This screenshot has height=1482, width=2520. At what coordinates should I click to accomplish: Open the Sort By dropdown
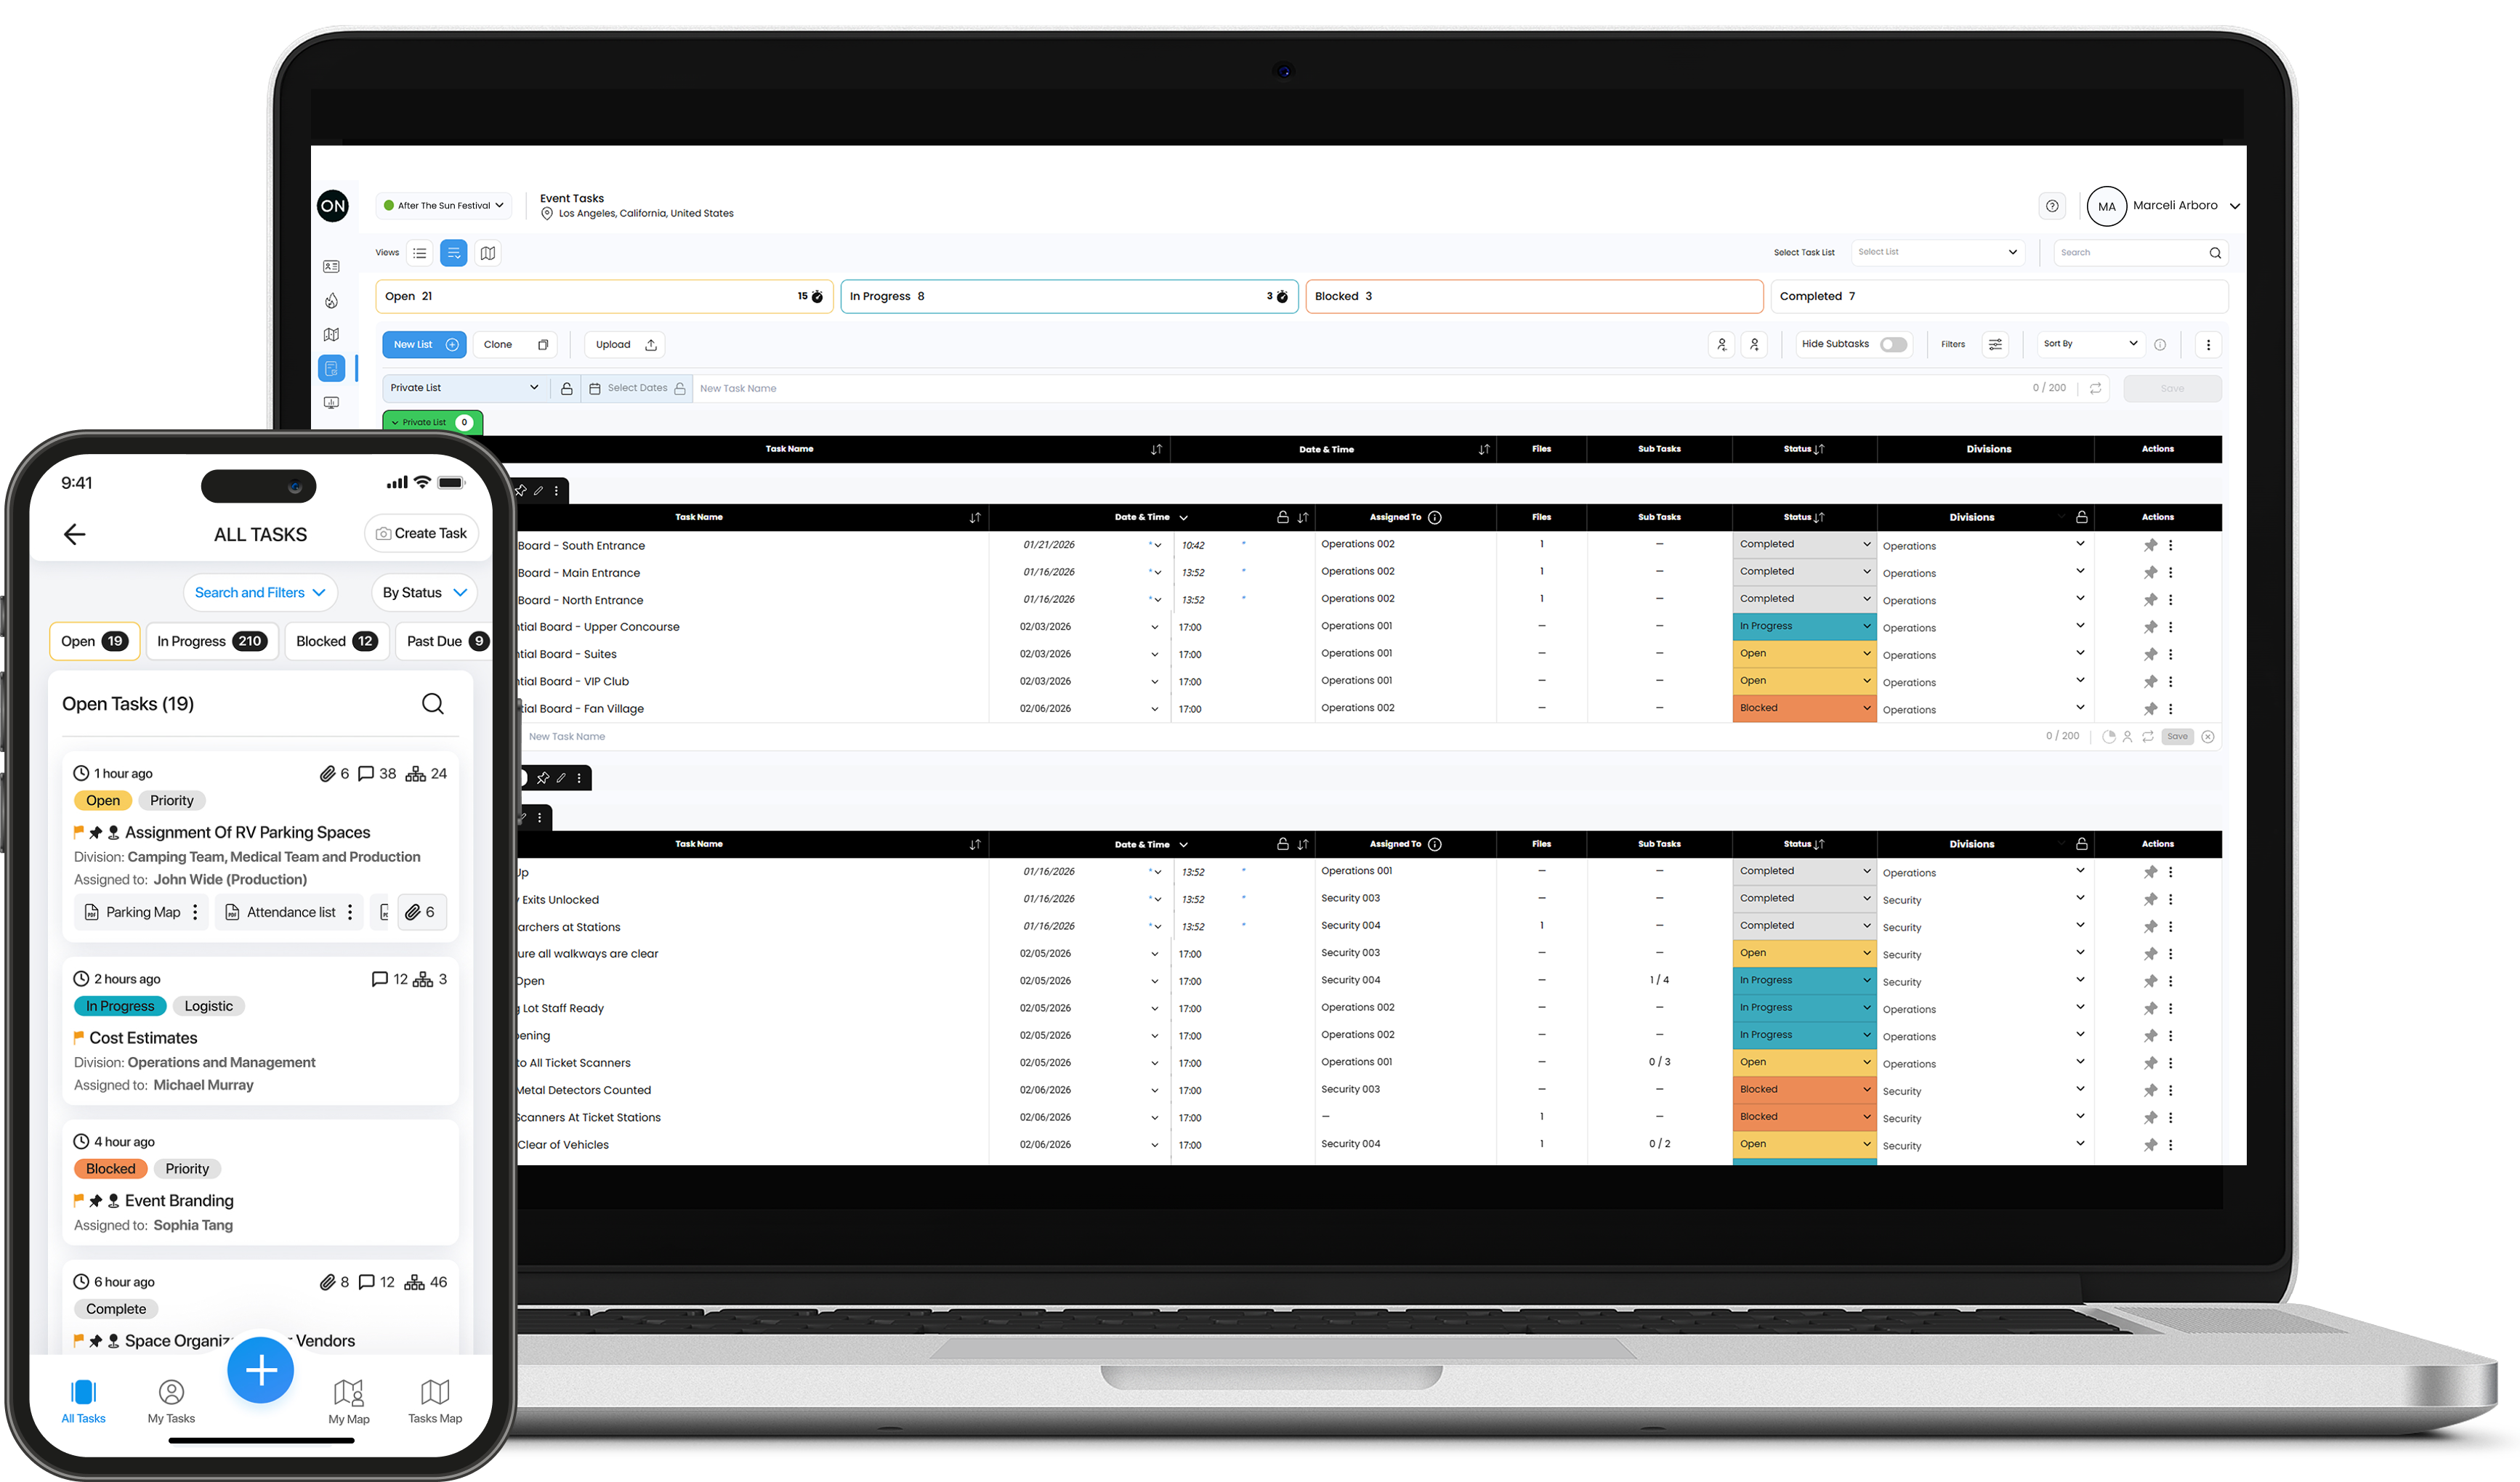[2089, 344]
